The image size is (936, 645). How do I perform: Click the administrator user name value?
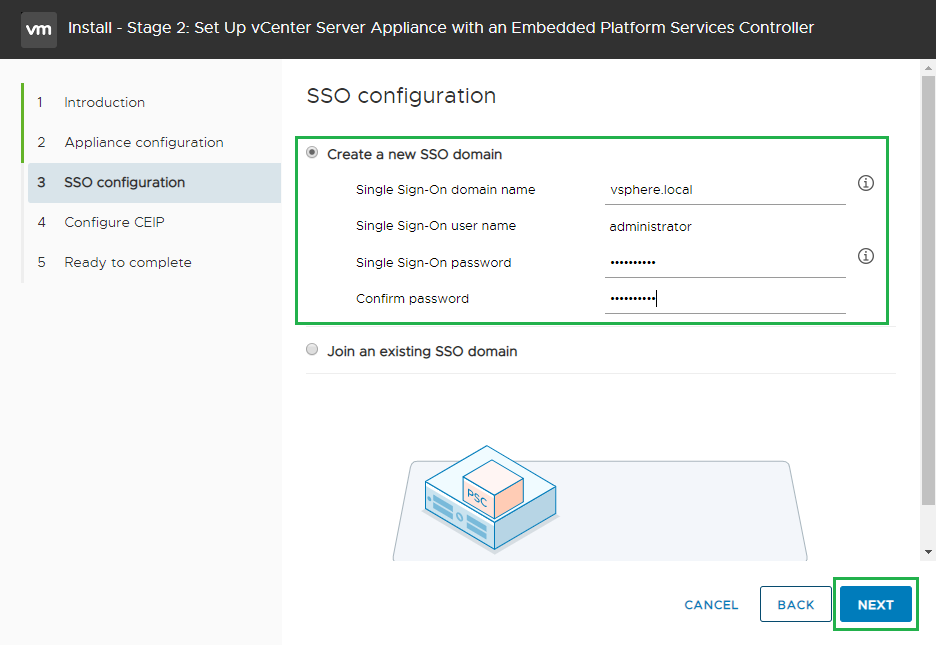pyautogui.click(x=650, y=227)
